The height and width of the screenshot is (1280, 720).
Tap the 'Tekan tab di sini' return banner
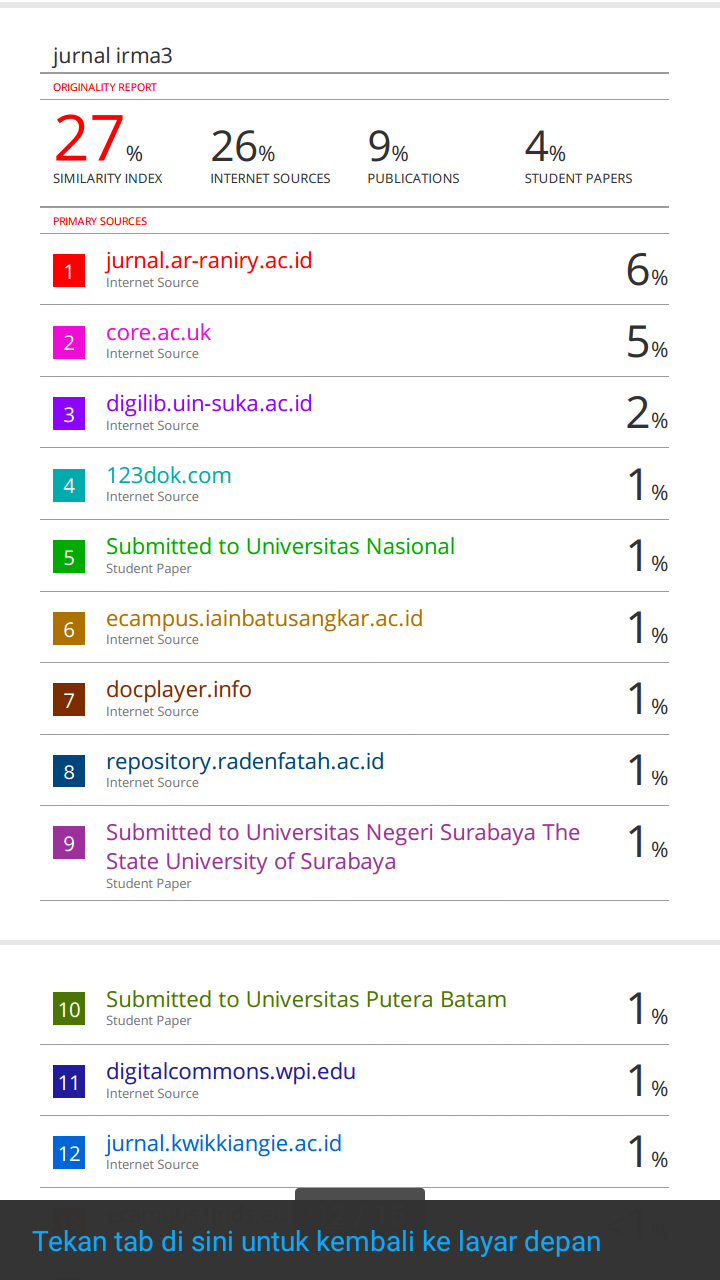tap(317, 1241)
